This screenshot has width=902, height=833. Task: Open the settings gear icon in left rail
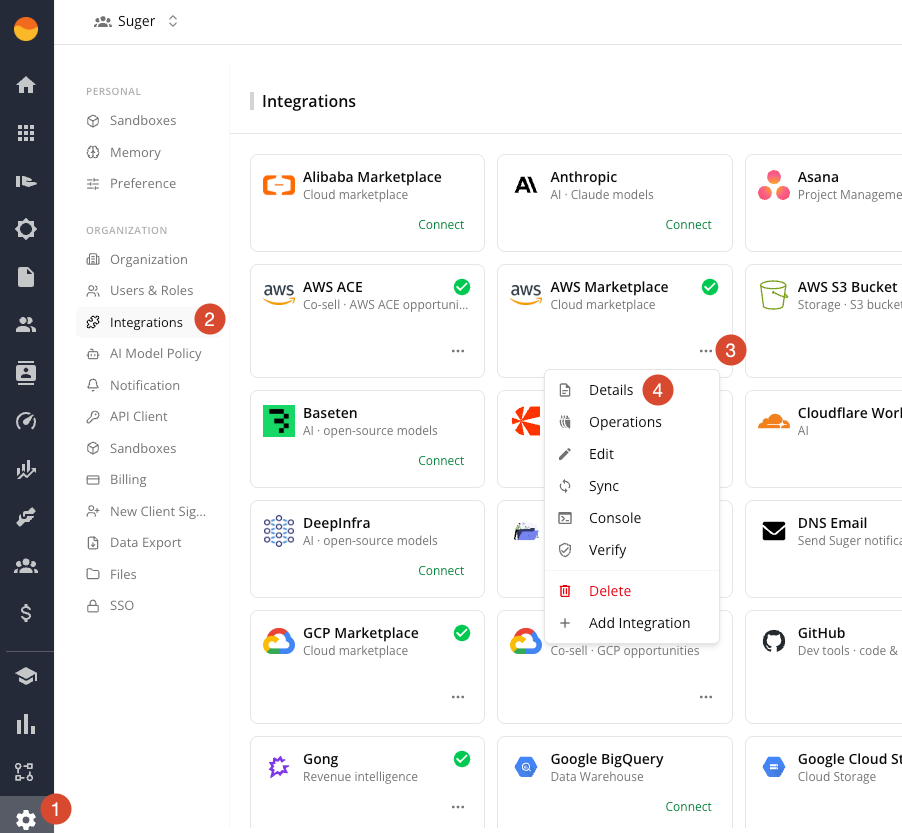point(26,819)
